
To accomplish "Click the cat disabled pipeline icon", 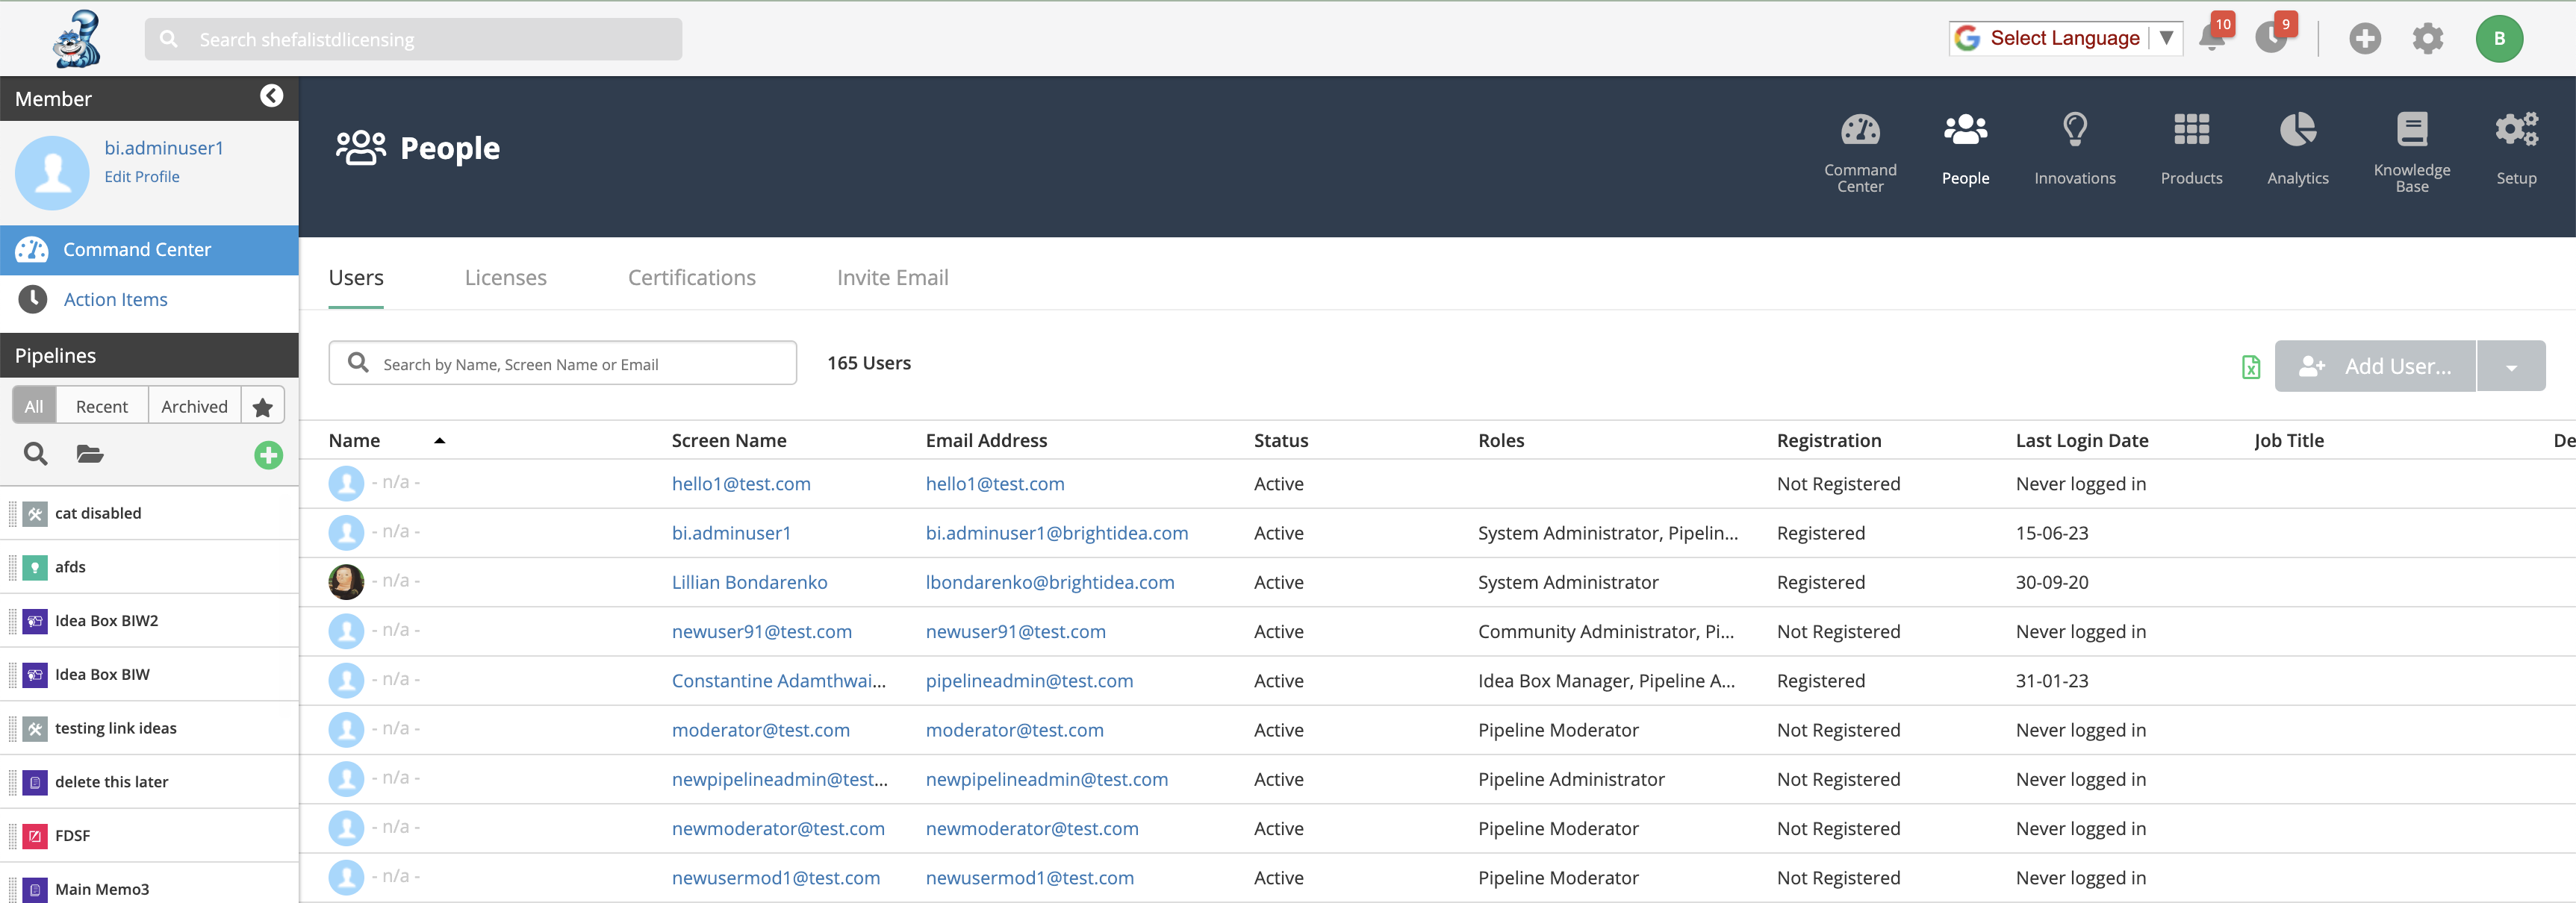I will tap(35, 514).
